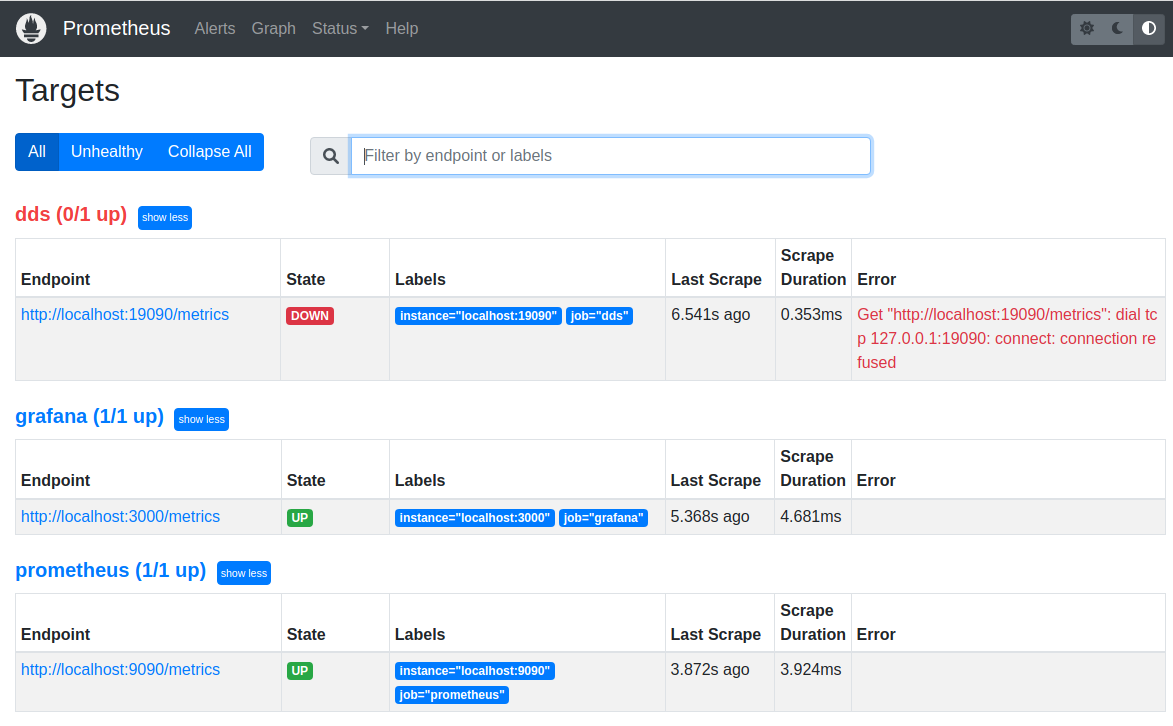The height and width of the screenshot is (726, 1173).
Task: Click the '3.872s ago' last scrape value
Action: tap(710, 670)
